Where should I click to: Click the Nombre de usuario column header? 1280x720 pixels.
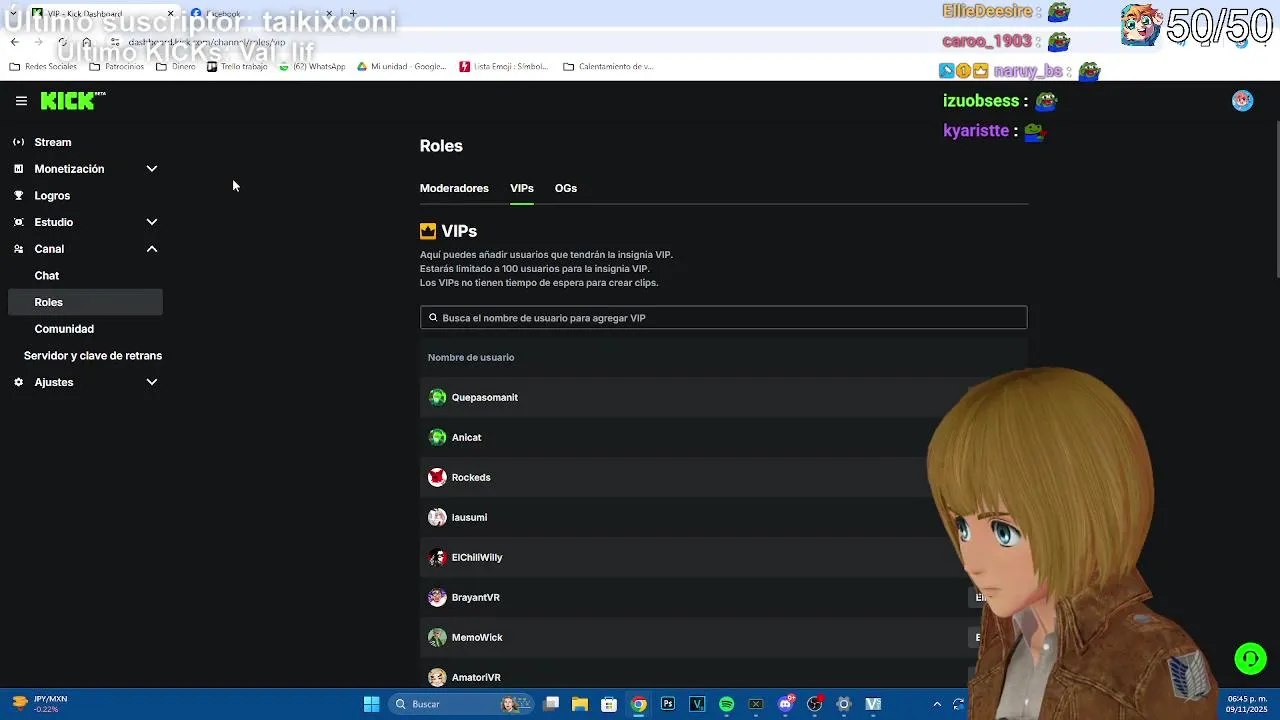pyautogui.click(x=471, y=357)
